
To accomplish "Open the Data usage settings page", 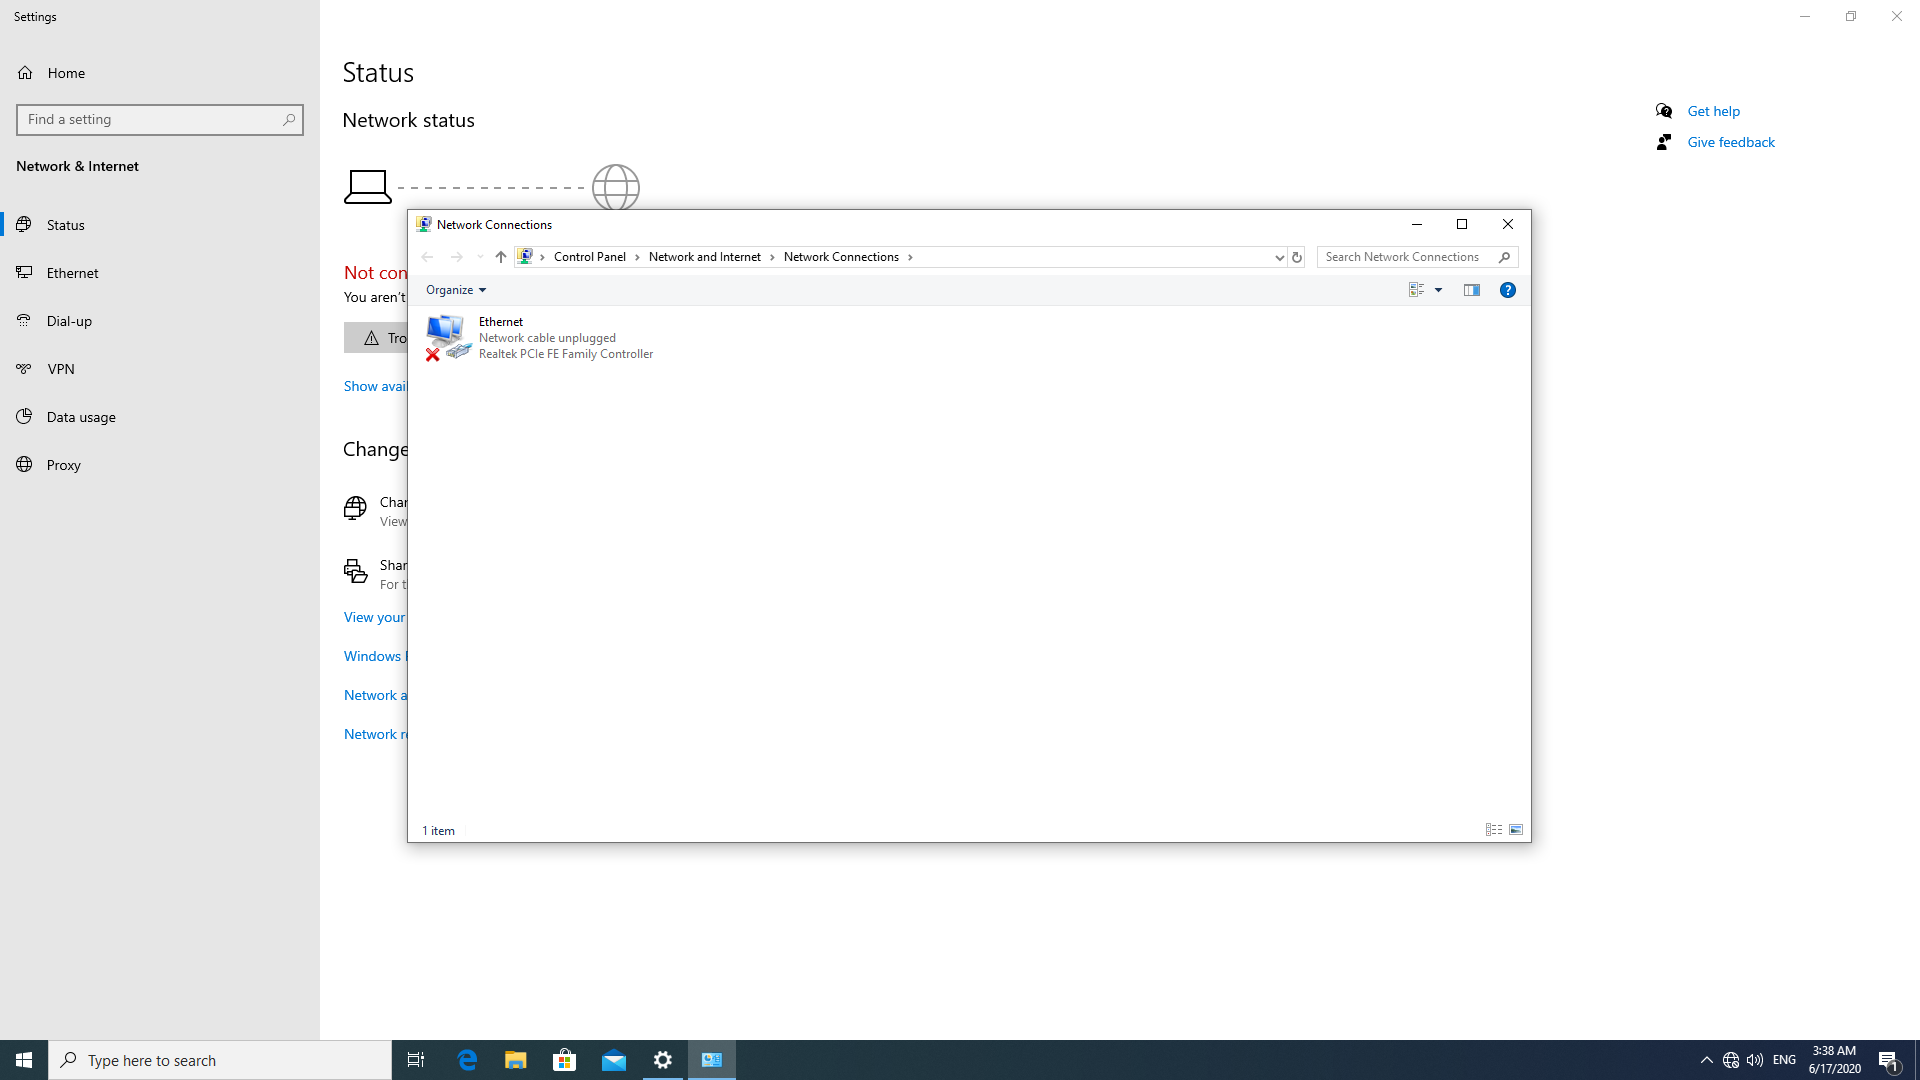I will tap(160, 417).
